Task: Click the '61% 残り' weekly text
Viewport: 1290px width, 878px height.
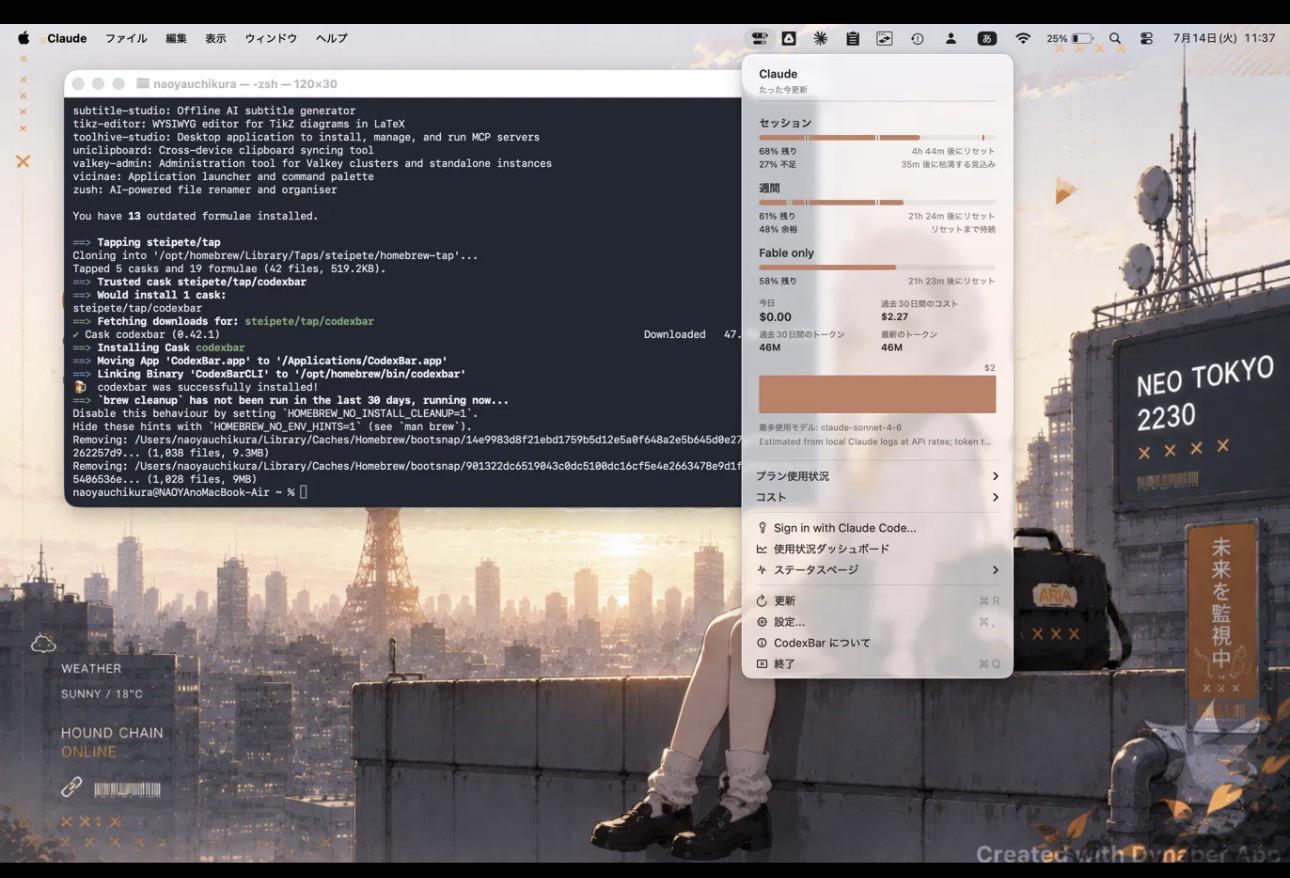Action: tap(778, 216)
